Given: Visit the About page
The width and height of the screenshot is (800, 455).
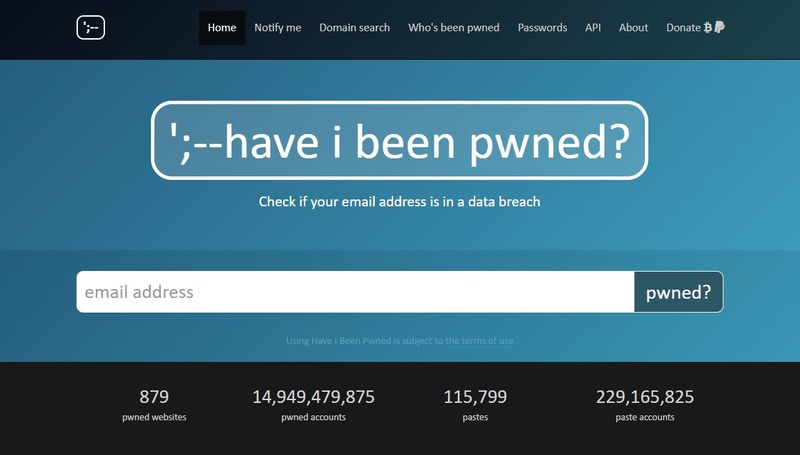Looking at the screenshot, I should coord(633,28).
